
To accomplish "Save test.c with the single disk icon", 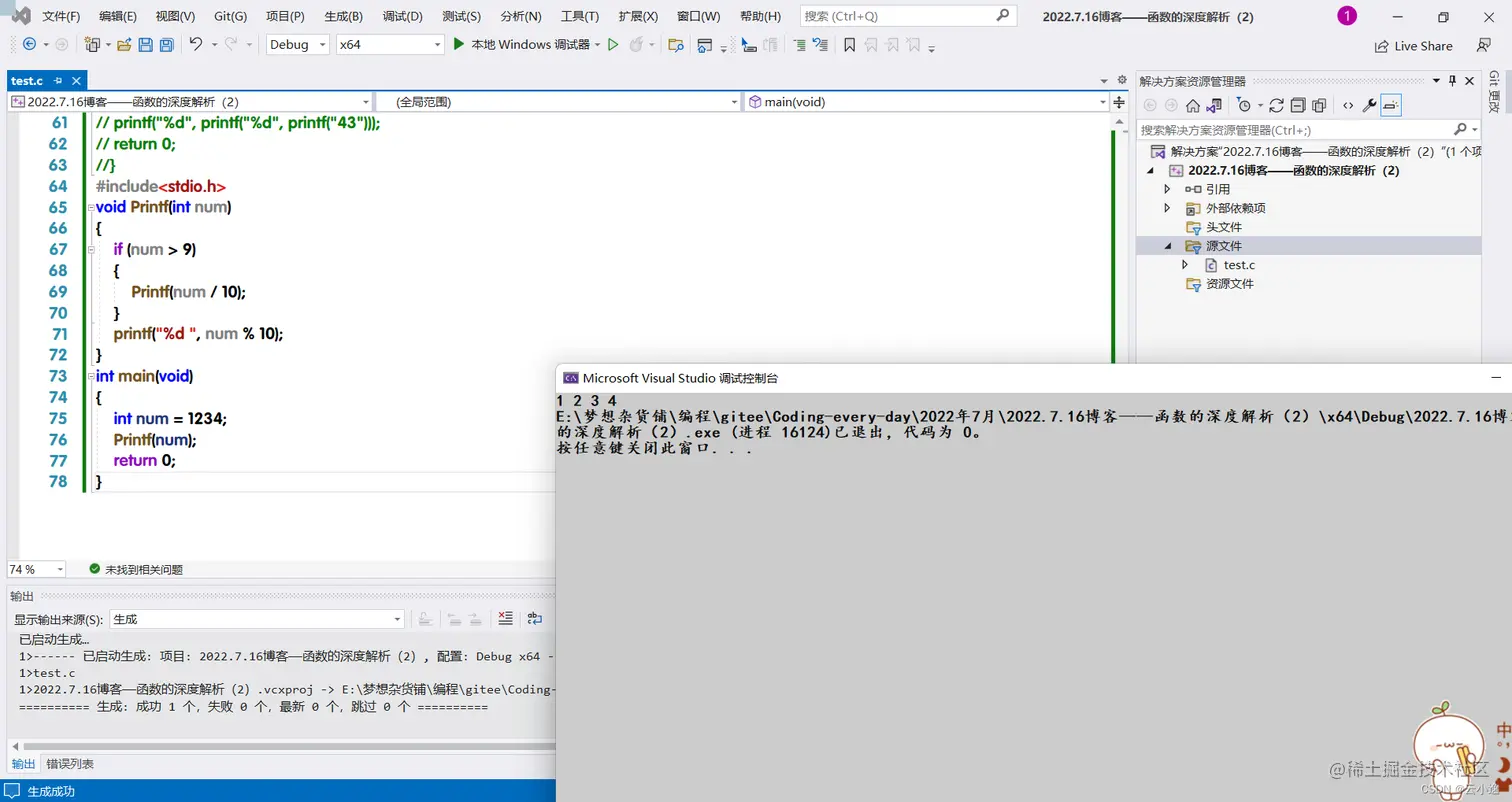I will click(x=145, y=44).
